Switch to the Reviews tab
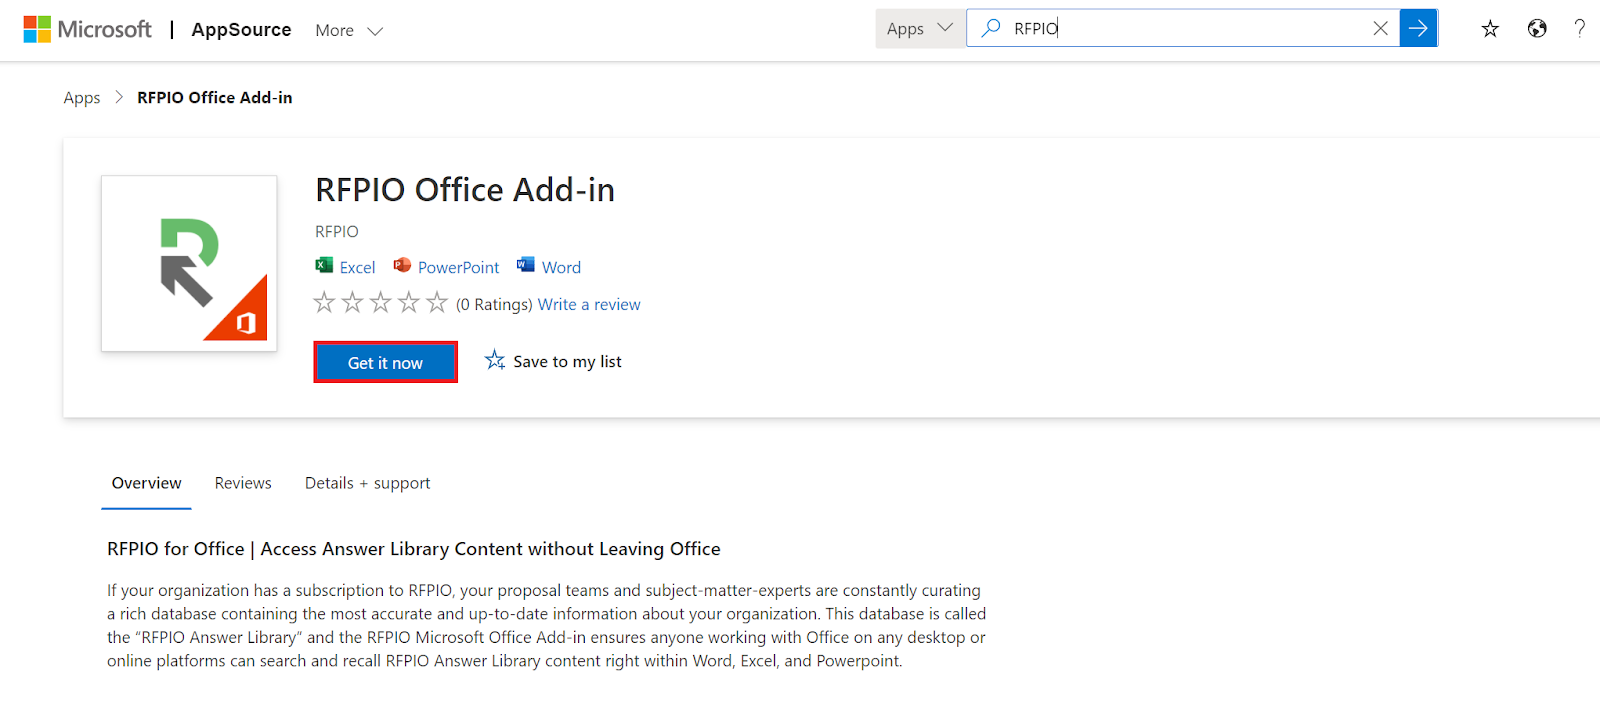1600x708 pixels. coord(243,484)
